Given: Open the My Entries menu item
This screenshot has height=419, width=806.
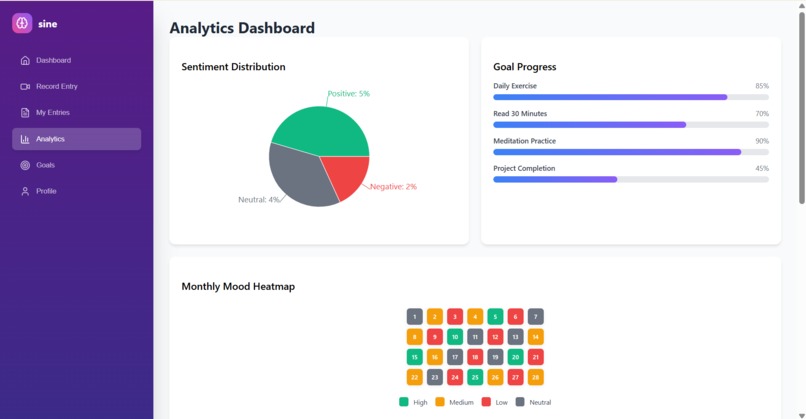Looking at the screenshot, I should tap(77, 113).
